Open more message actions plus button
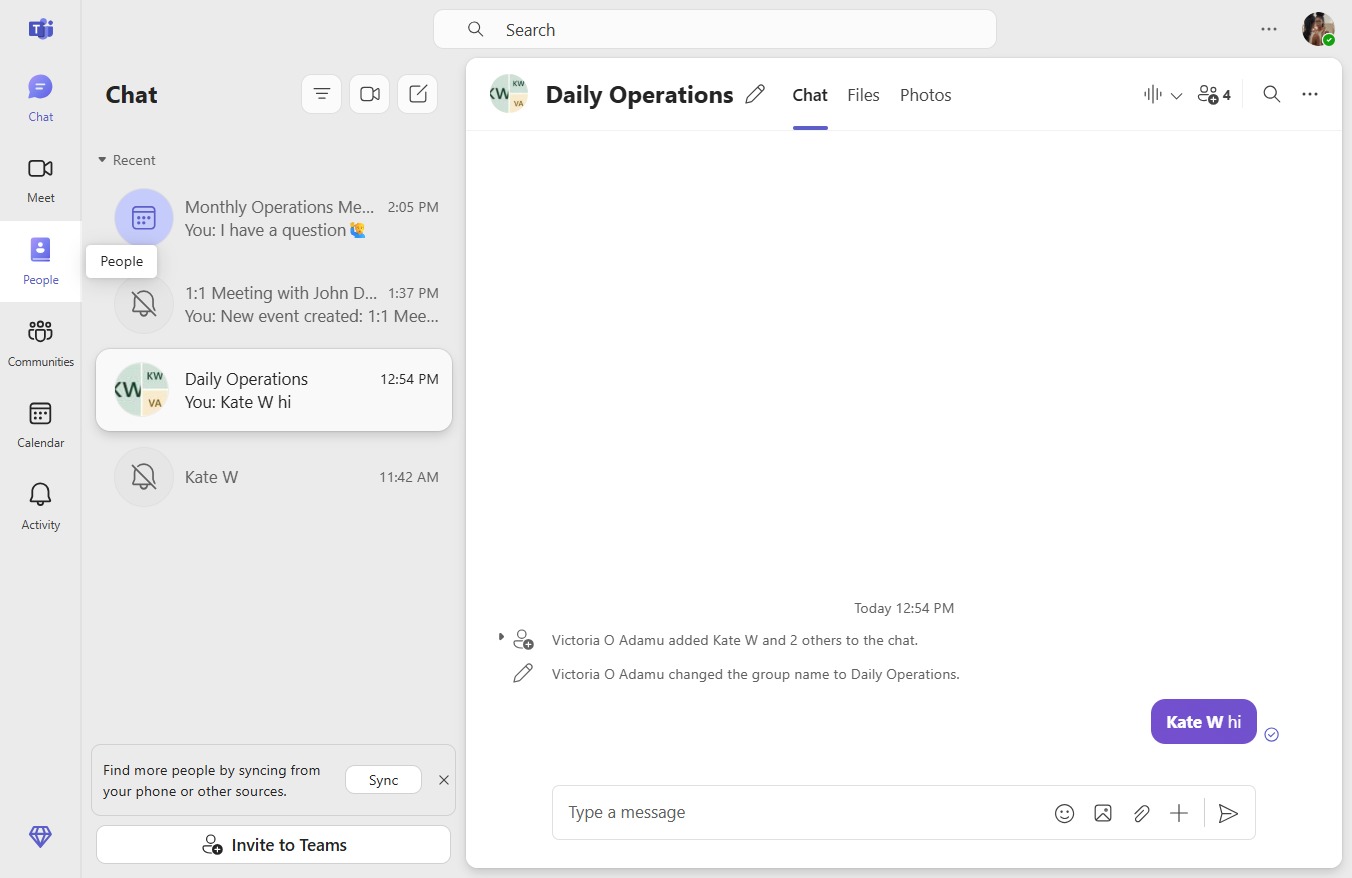 click(x=1179, y=813)
